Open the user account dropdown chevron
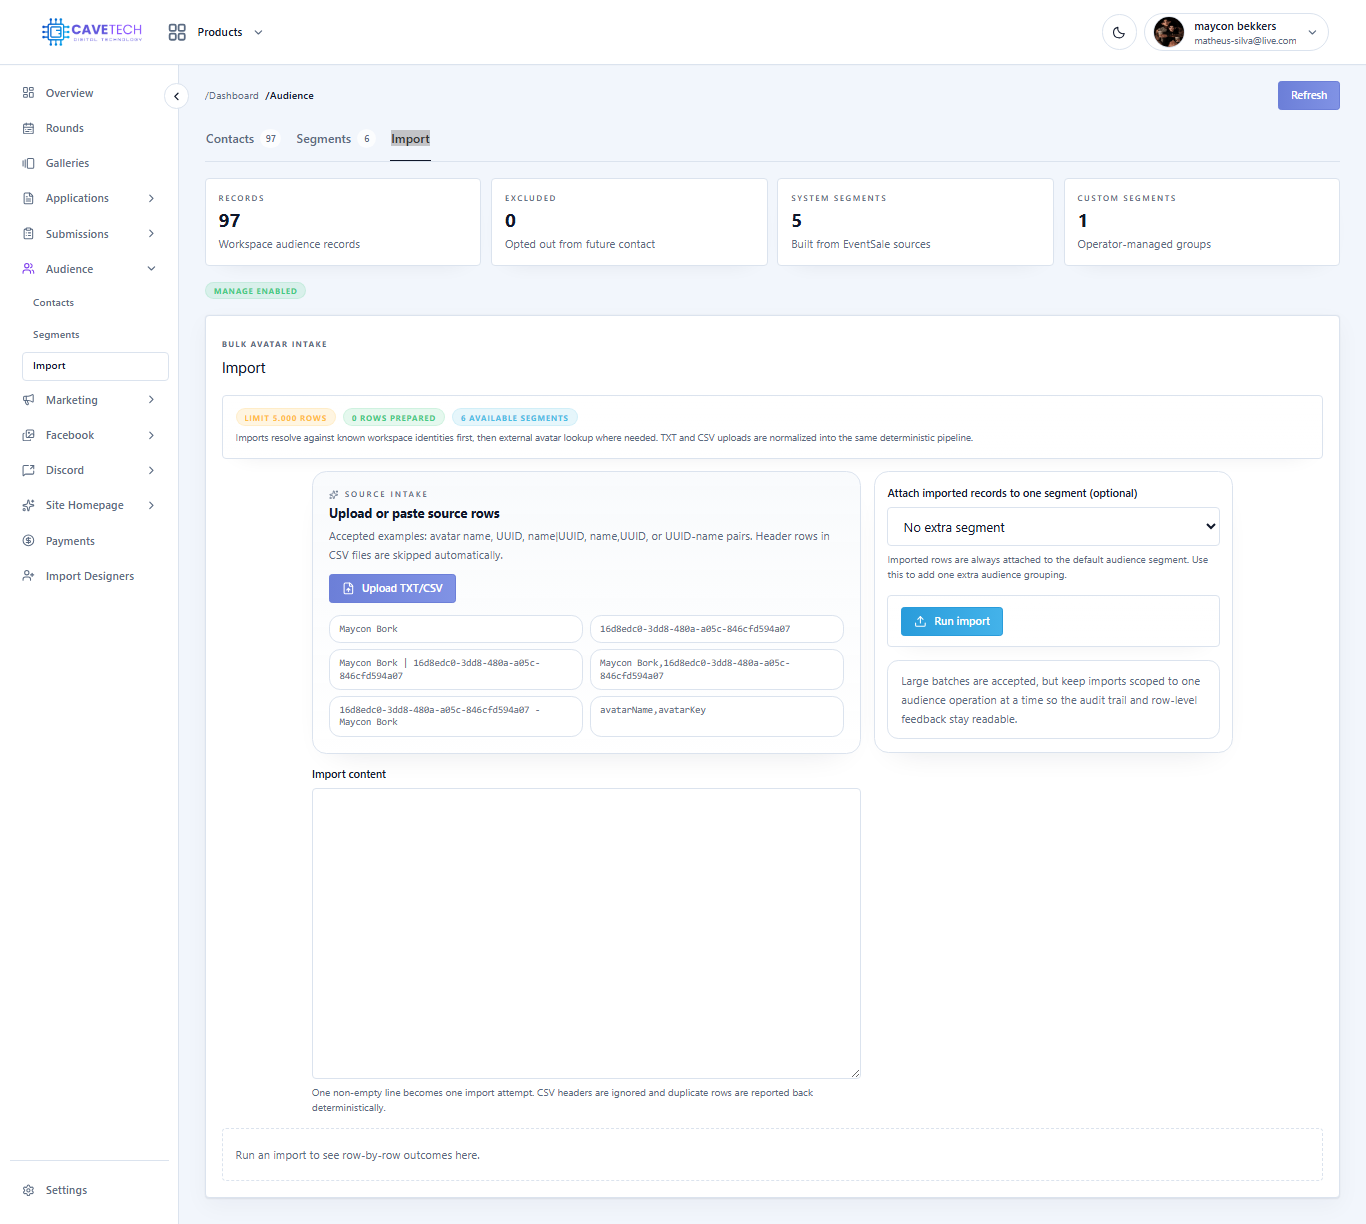The width and height of the screenshot is (1366, 1224). click(1312, 32)
